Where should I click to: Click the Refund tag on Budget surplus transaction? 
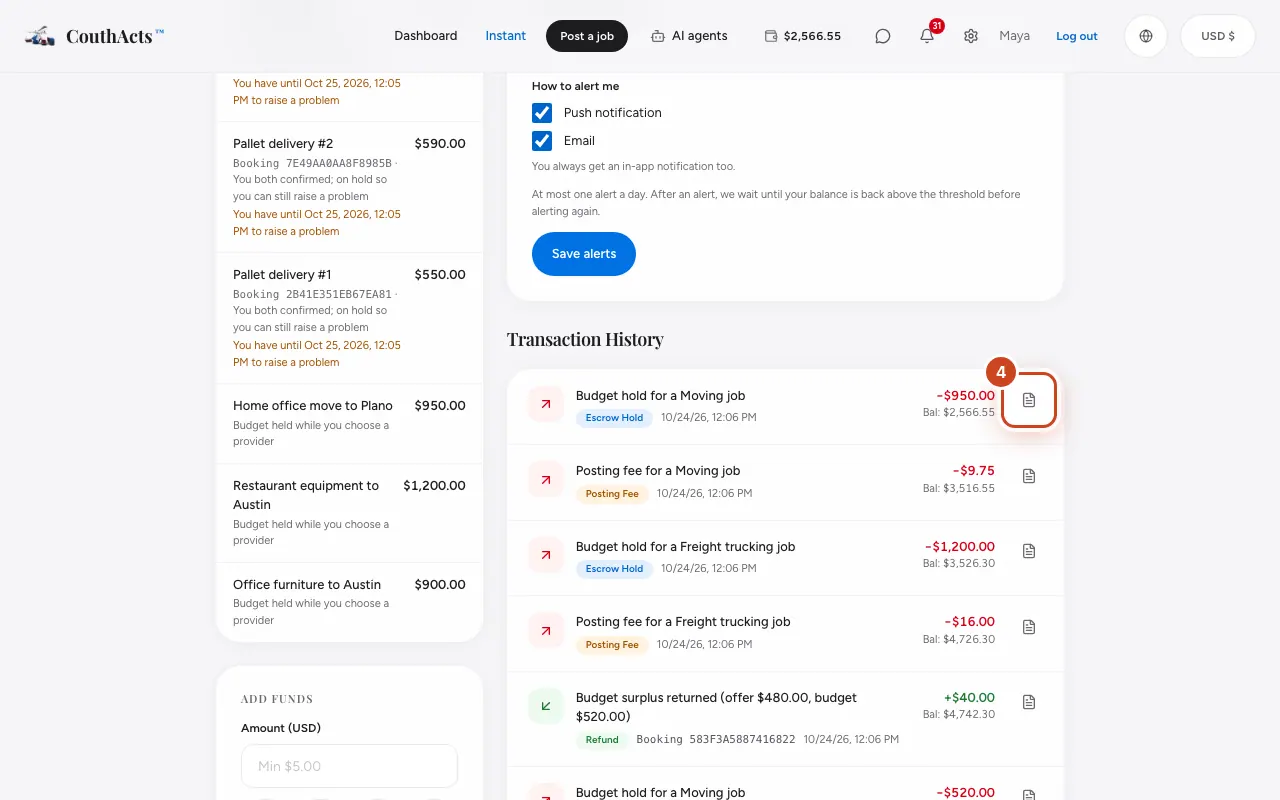pos(602,740)
